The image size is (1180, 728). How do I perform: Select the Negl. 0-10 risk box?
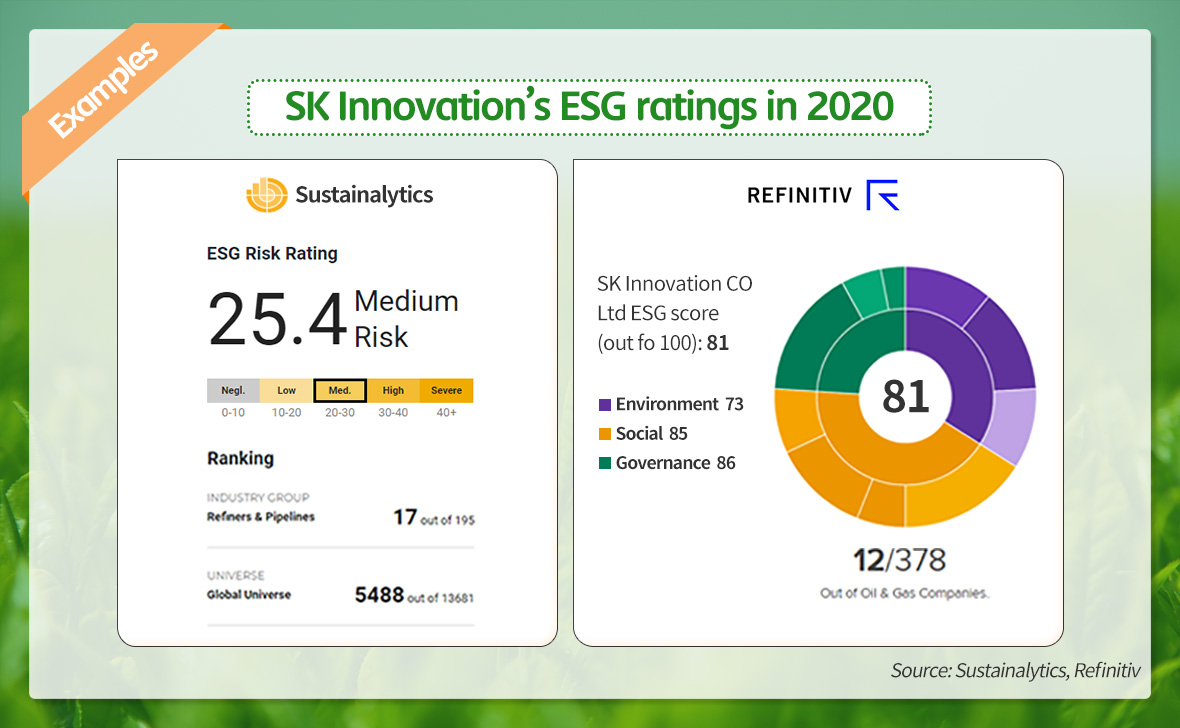click(x=233, y=391)
